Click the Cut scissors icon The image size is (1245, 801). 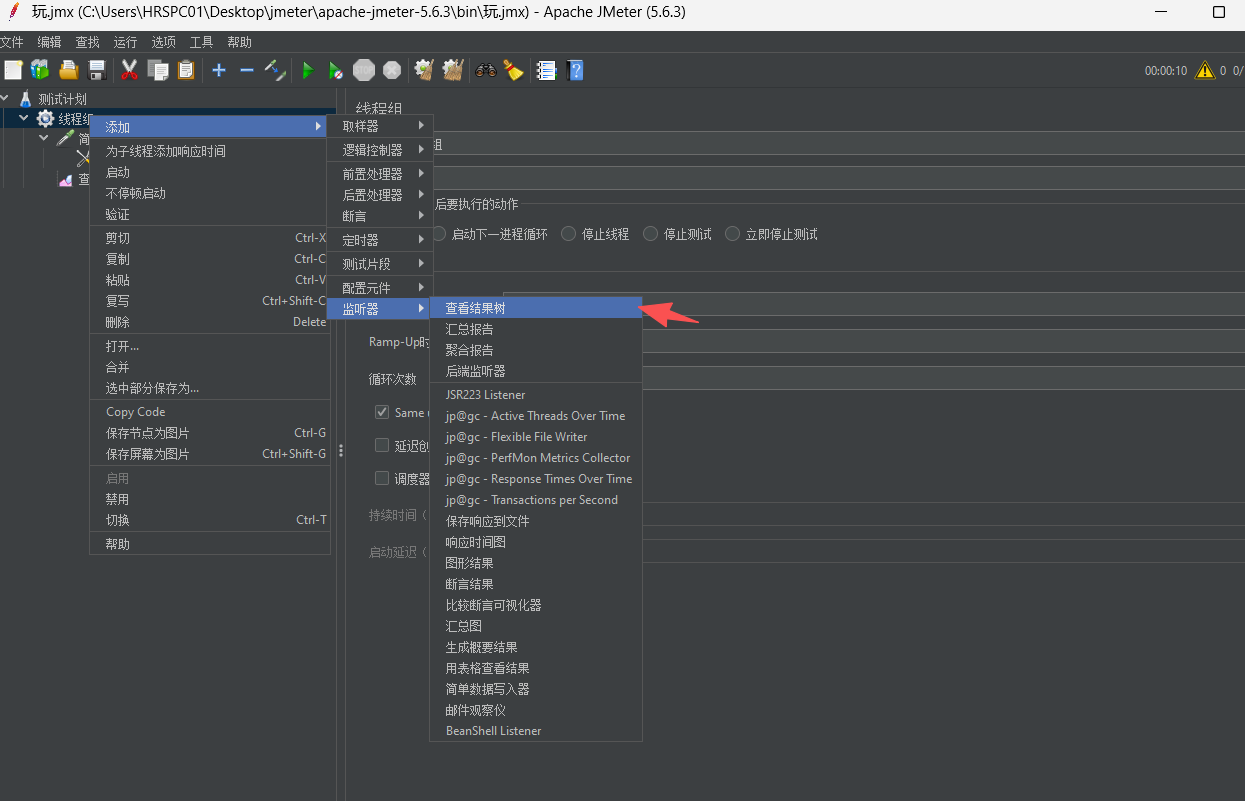tap(130, 70)
